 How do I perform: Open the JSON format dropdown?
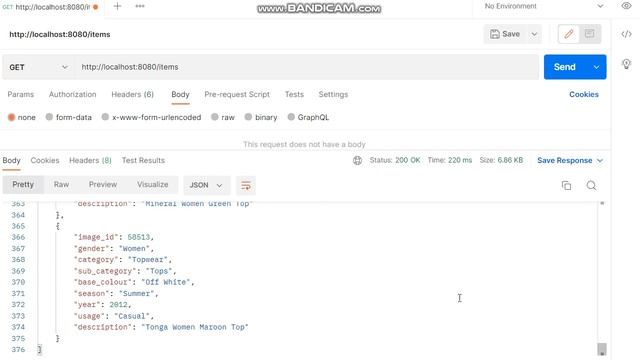207,185
